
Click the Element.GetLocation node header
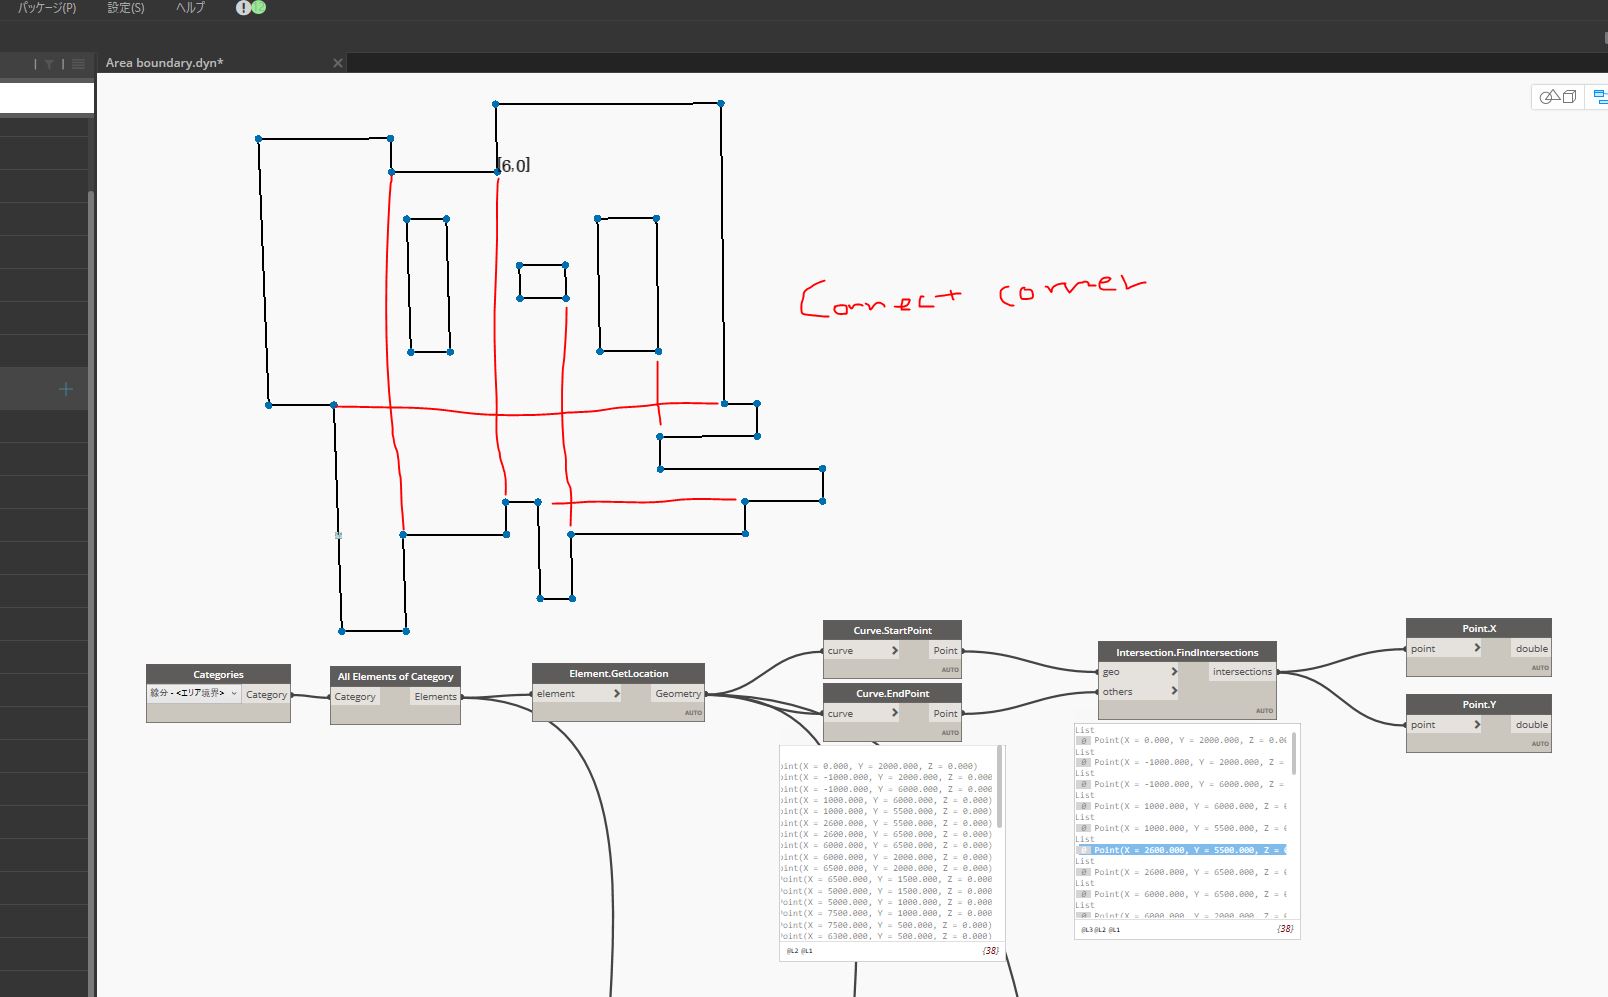pyautogui.click(x=618, y=674)
